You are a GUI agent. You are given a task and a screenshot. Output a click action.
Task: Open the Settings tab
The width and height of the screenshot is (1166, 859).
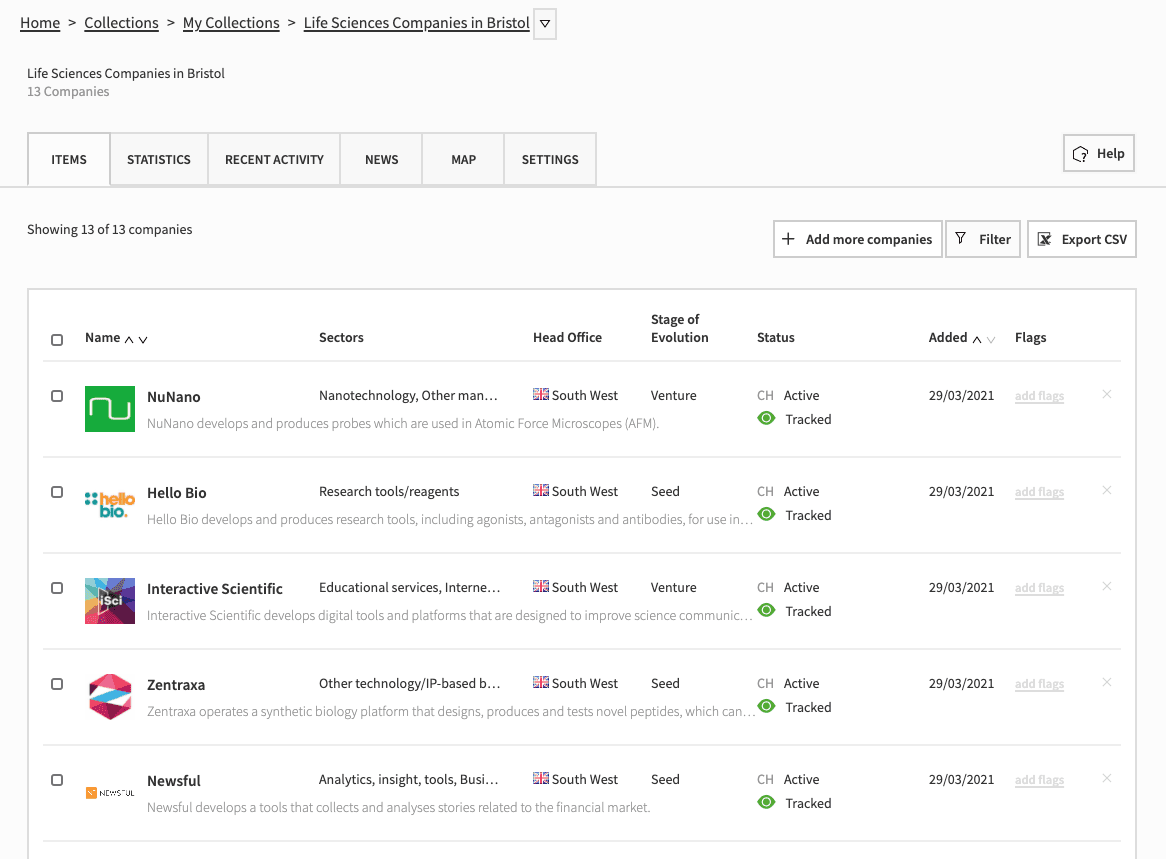pos(550,159)
